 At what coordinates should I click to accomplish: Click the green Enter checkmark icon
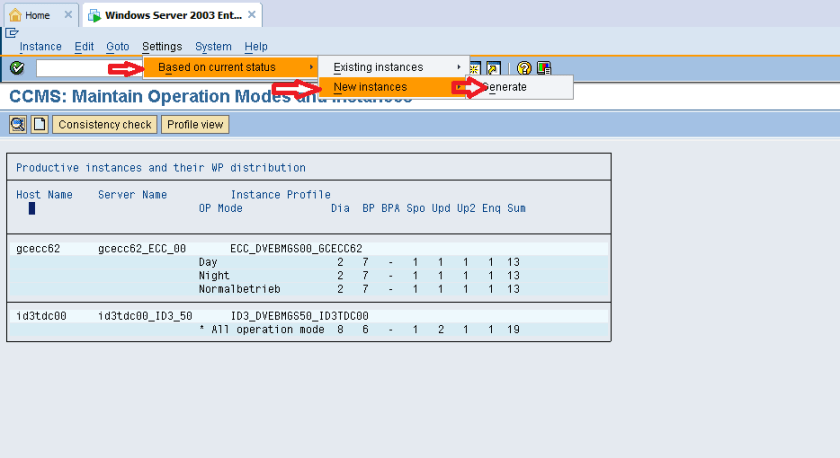pyautogui.click(x=17, y=68)
